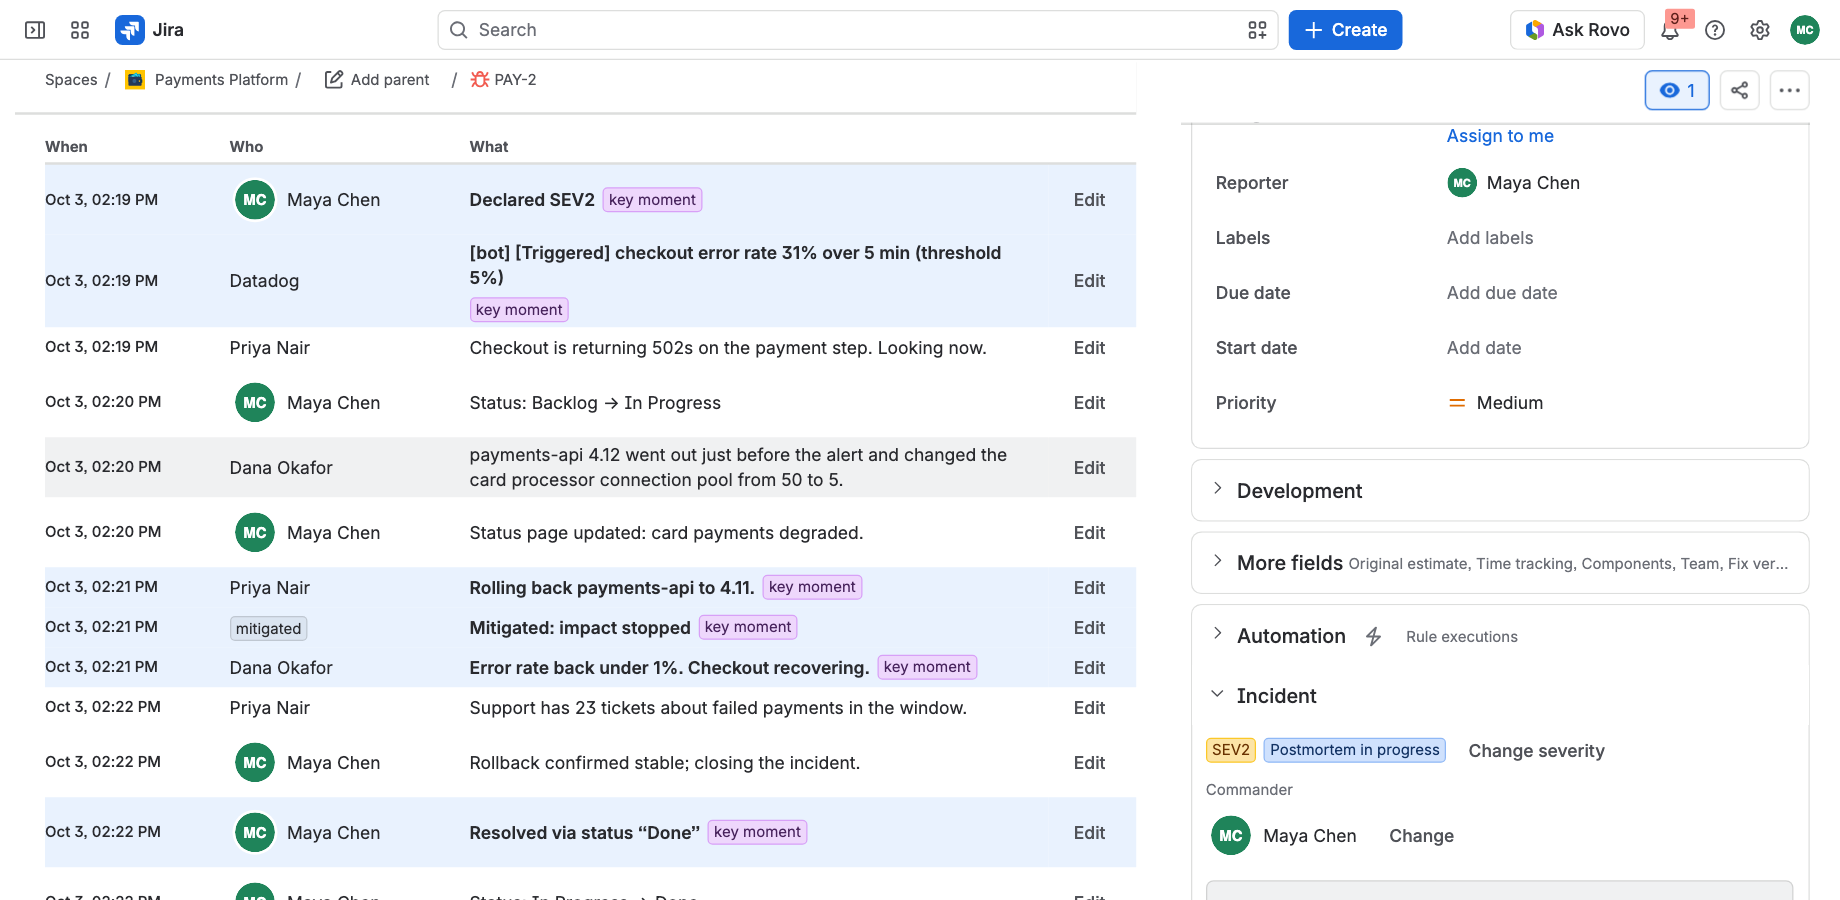Open the search filter icon in search bar
Image resolution: width=1840 pixels, height=900 pixels.
tap(1257, 30)
